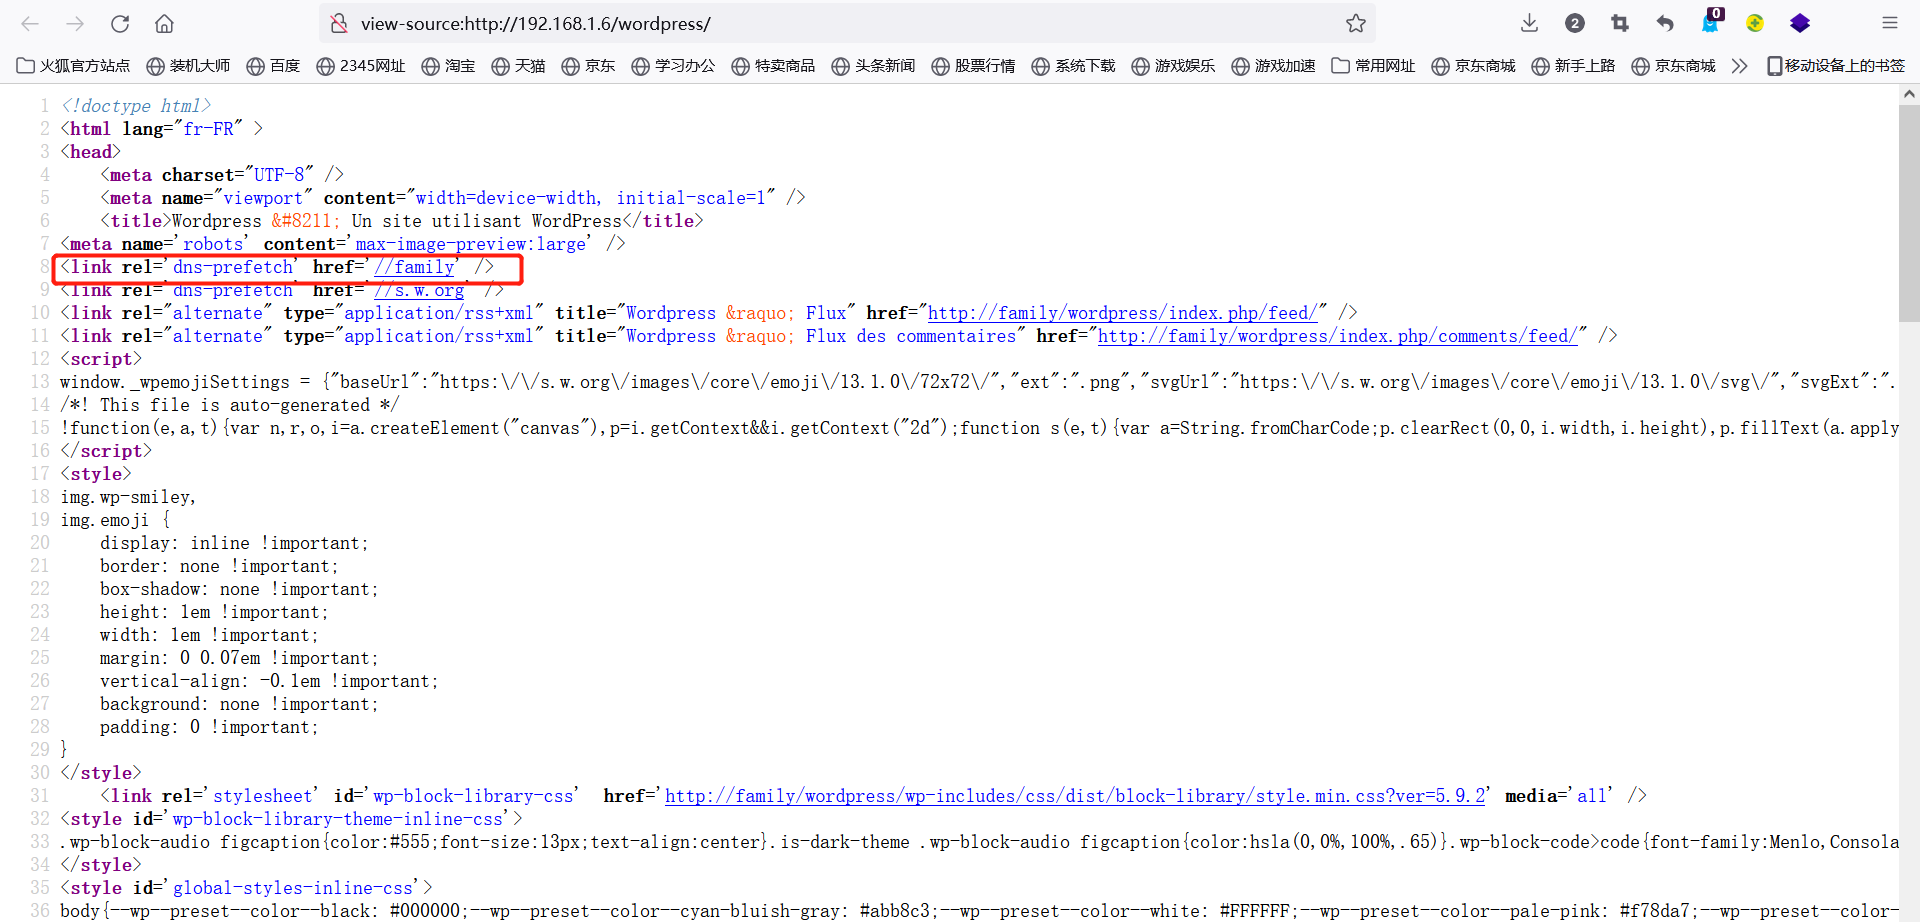
Task: Click the purple diamond extension icon
Action: coord(1800,23)
